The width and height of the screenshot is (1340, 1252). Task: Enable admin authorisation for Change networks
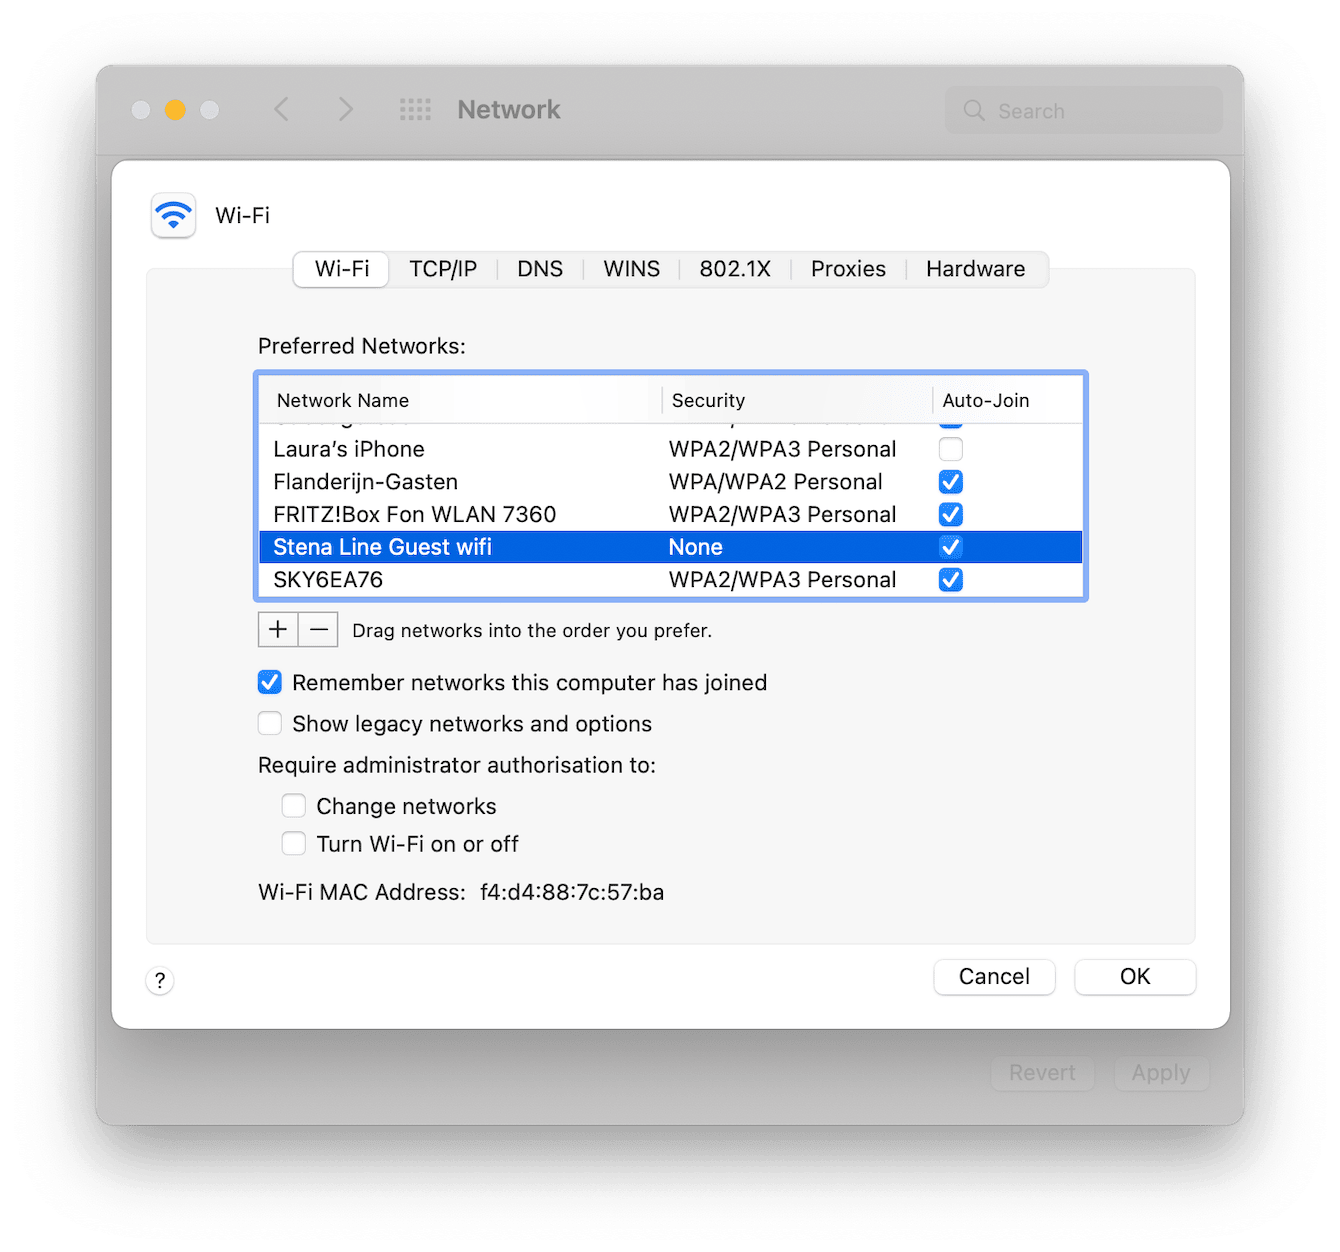coord(293,805)
